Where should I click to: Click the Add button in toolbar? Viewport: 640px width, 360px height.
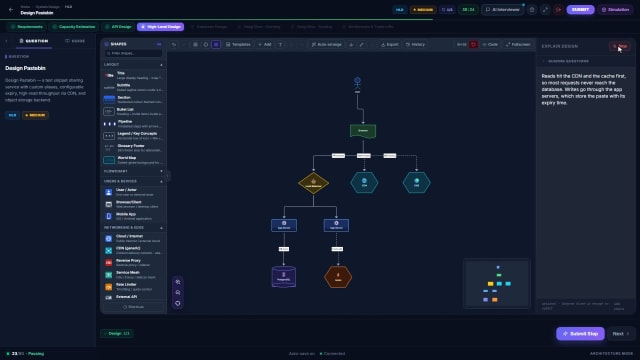coord(264,44)
